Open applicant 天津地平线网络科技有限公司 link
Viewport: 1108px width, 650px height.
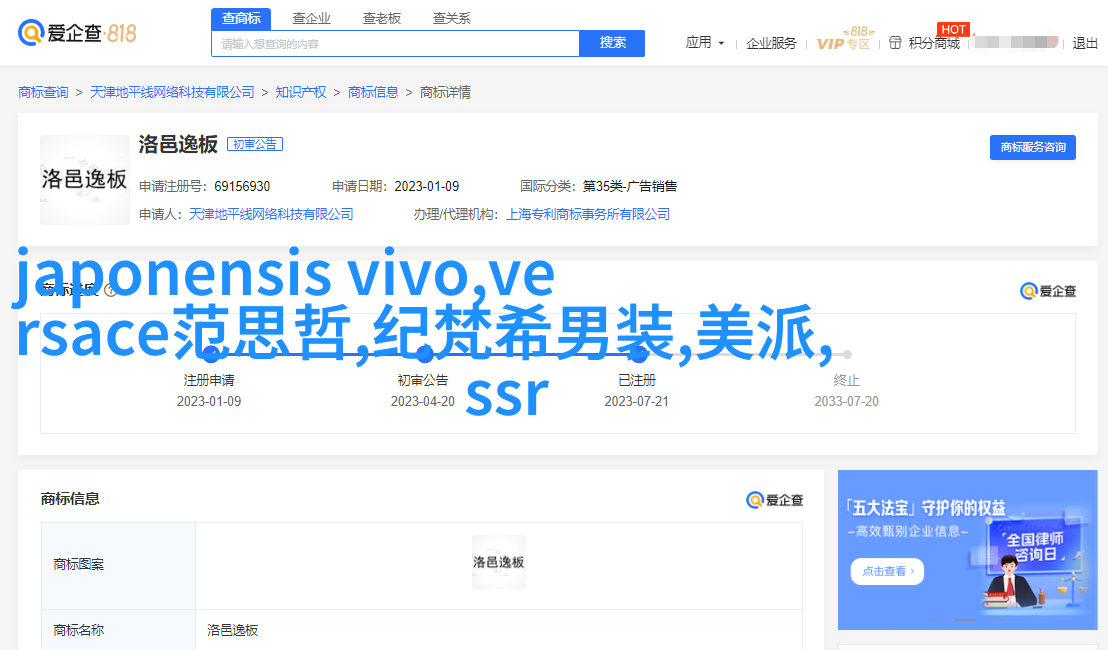point(271,214)
